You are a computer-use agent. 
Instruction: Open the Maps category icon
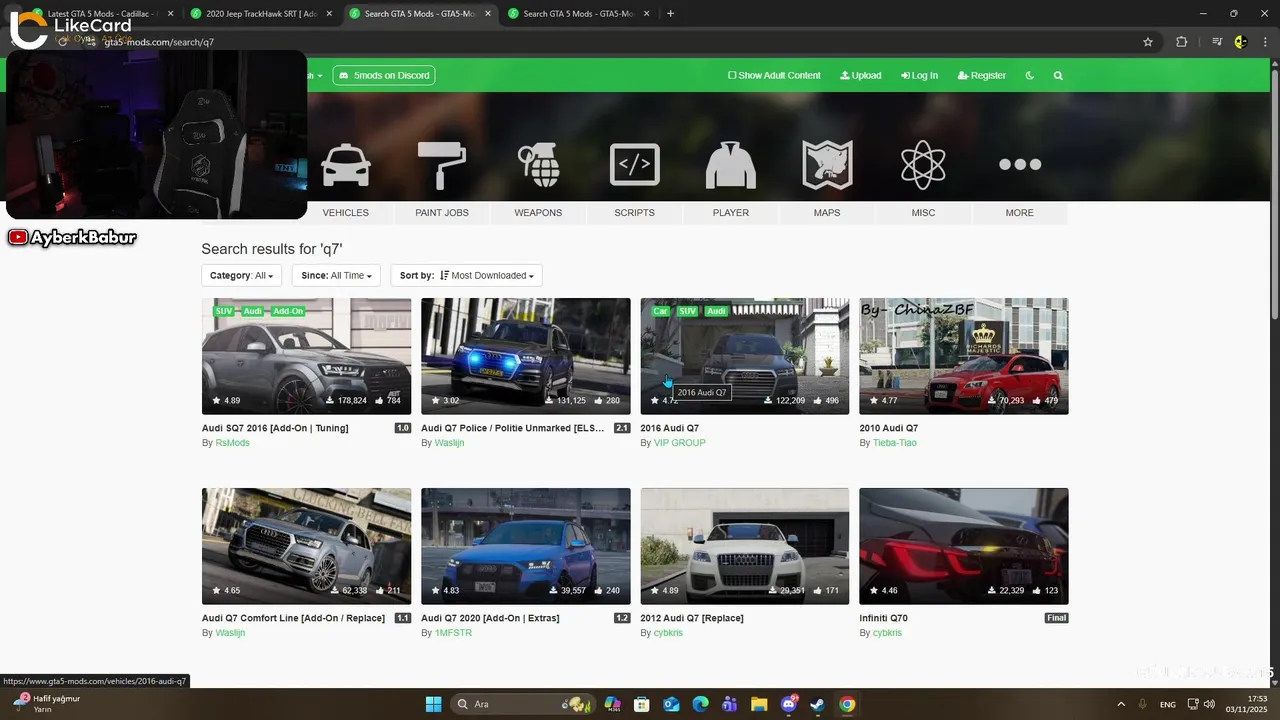tap(827, 165)
